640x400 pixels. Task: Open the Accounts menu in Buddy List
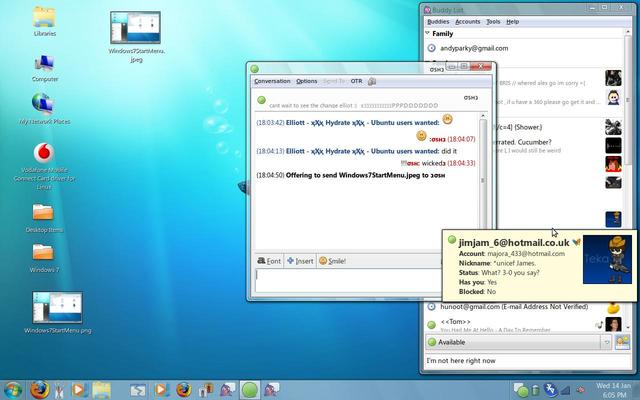pyautogui.click(x=467, y=22)
